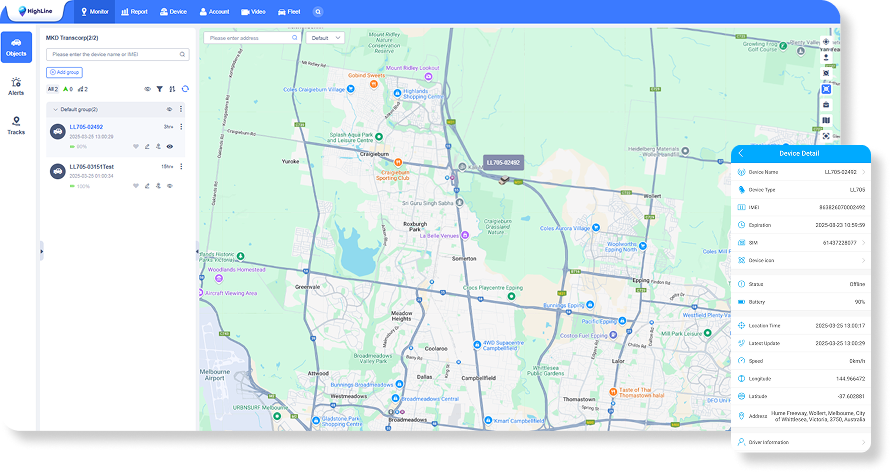Open the Default map type dropdown
The height and width of the screenshot is (473, 891).
[x=325, y=38]
